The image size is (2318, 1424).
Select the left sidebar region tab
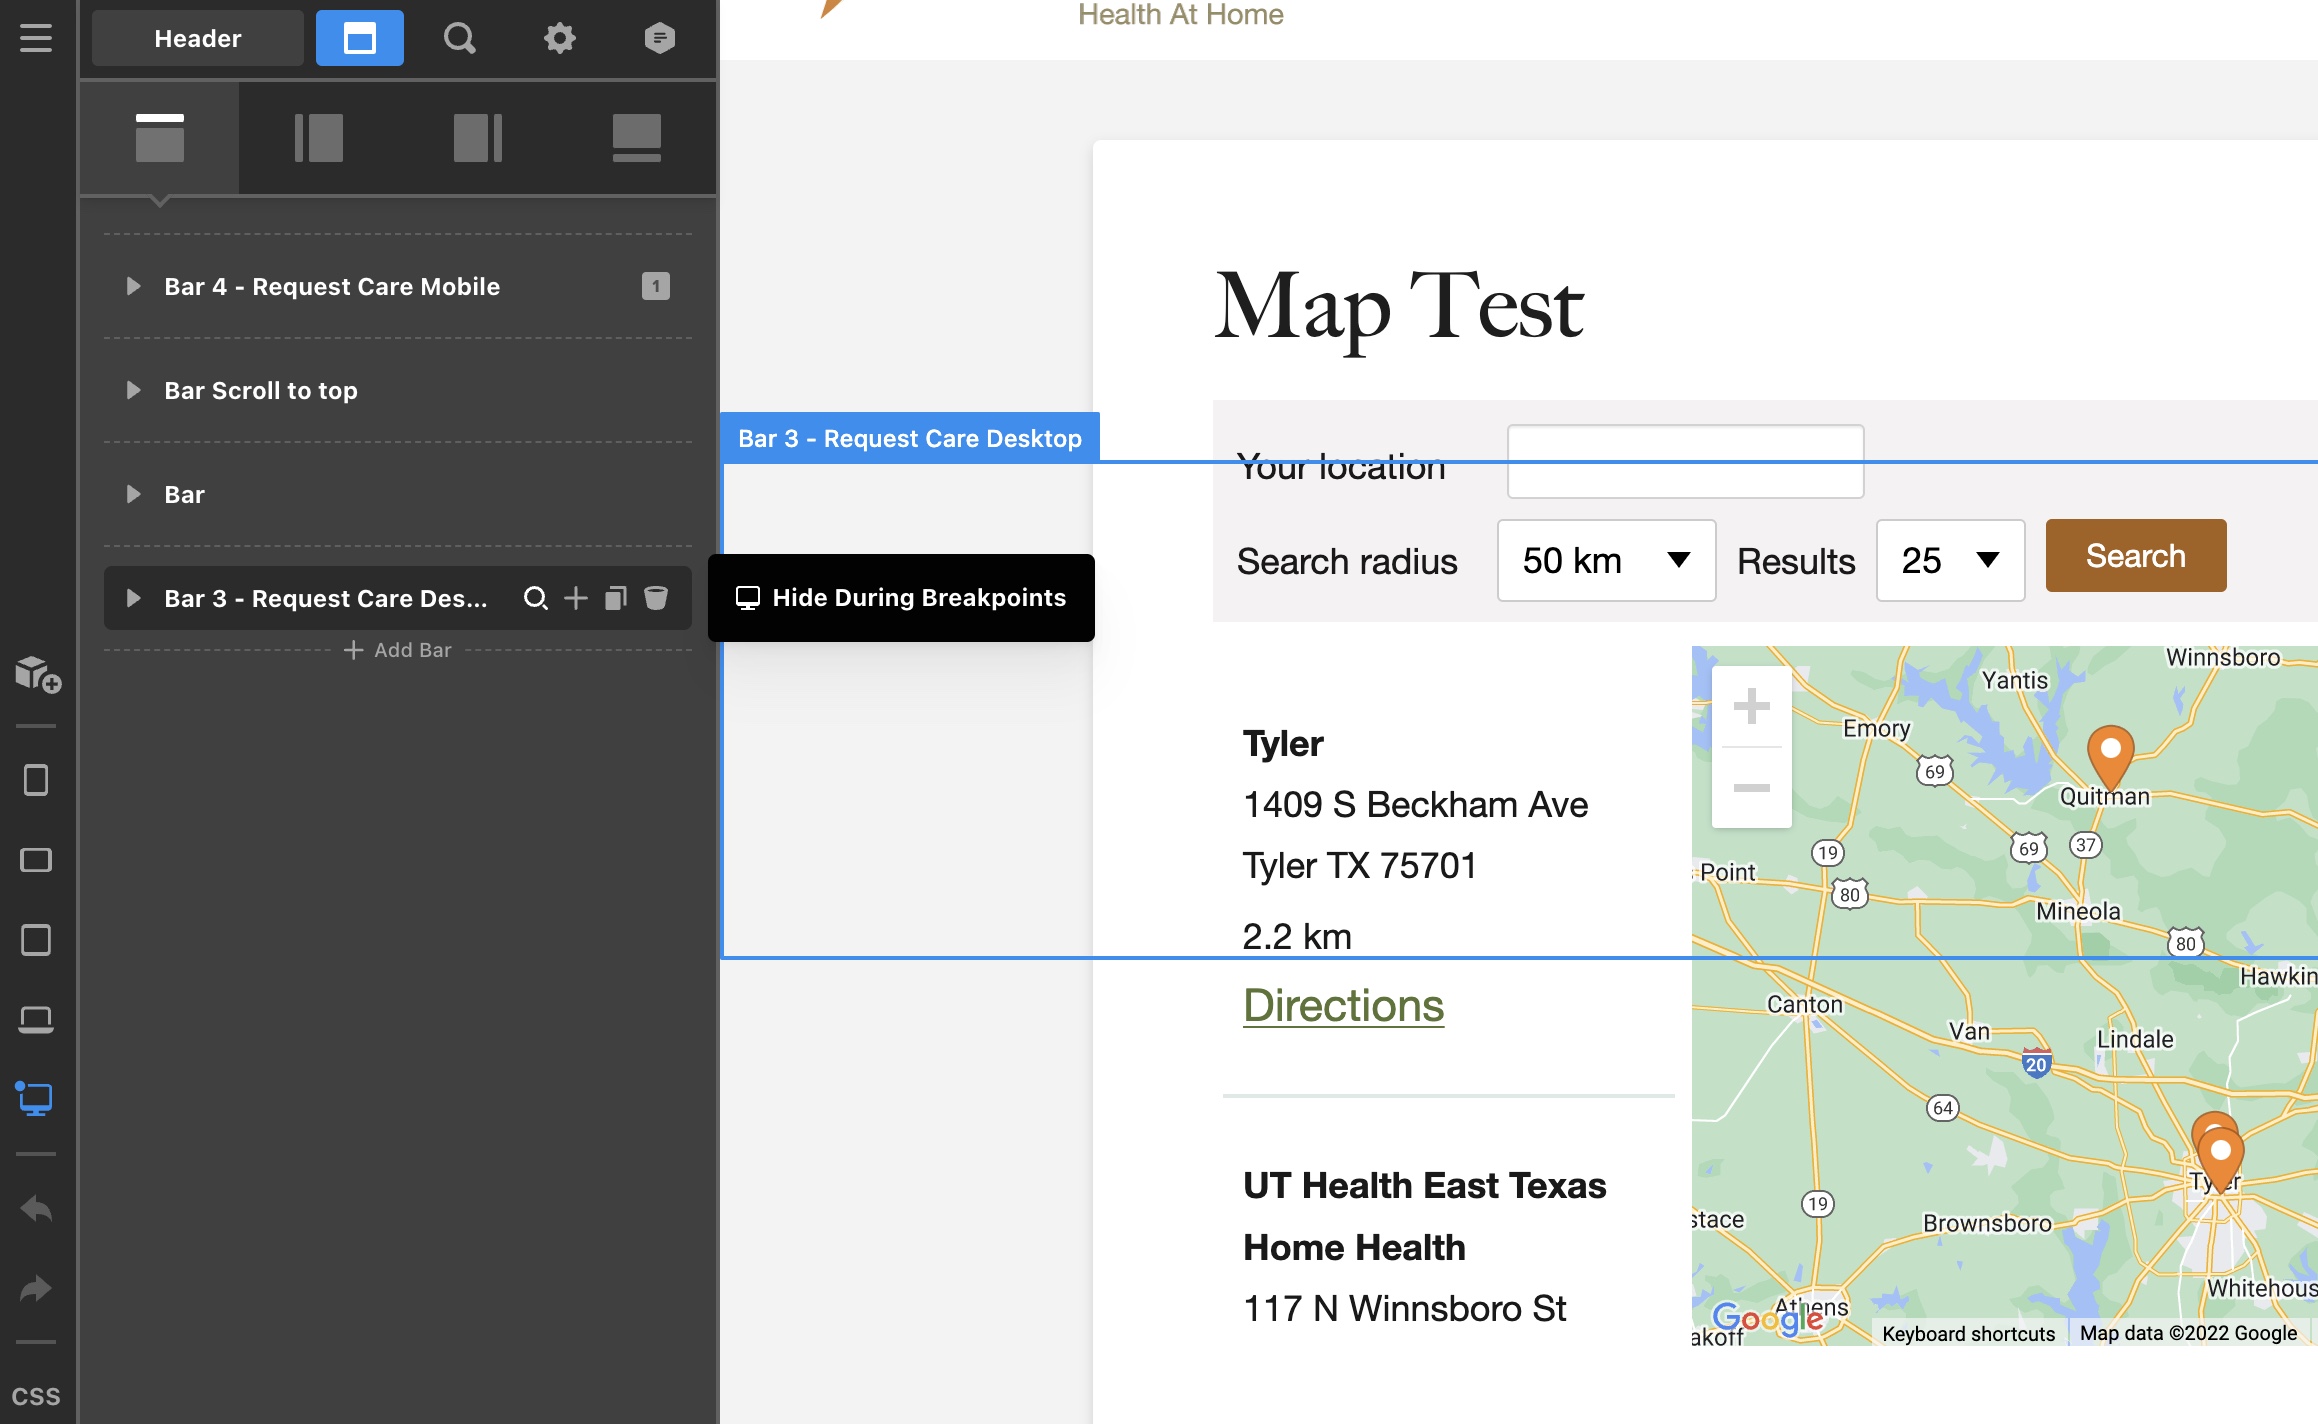click(x=318, y=138)
